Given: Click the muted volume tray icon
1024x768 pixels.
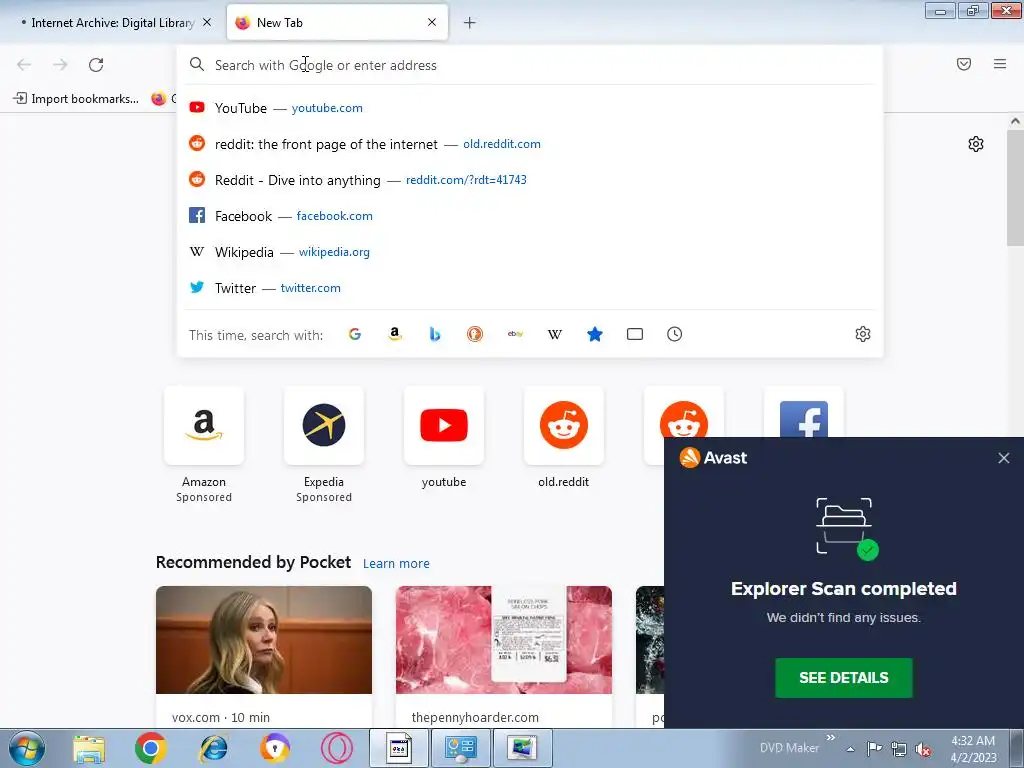Looking at the screenshot, I should [923, 749].
